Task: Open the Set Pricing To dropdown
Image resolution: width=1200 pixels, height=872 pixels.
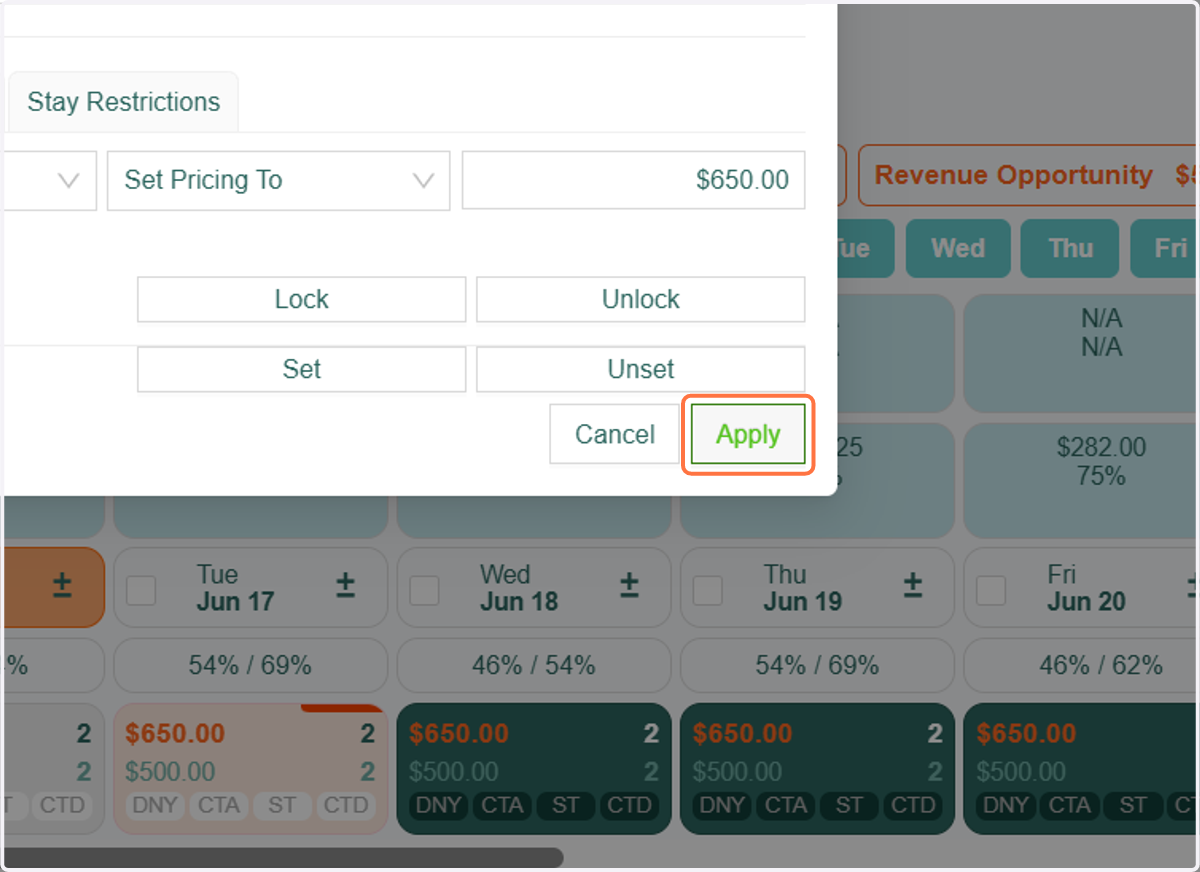Action: click(278, 180)
